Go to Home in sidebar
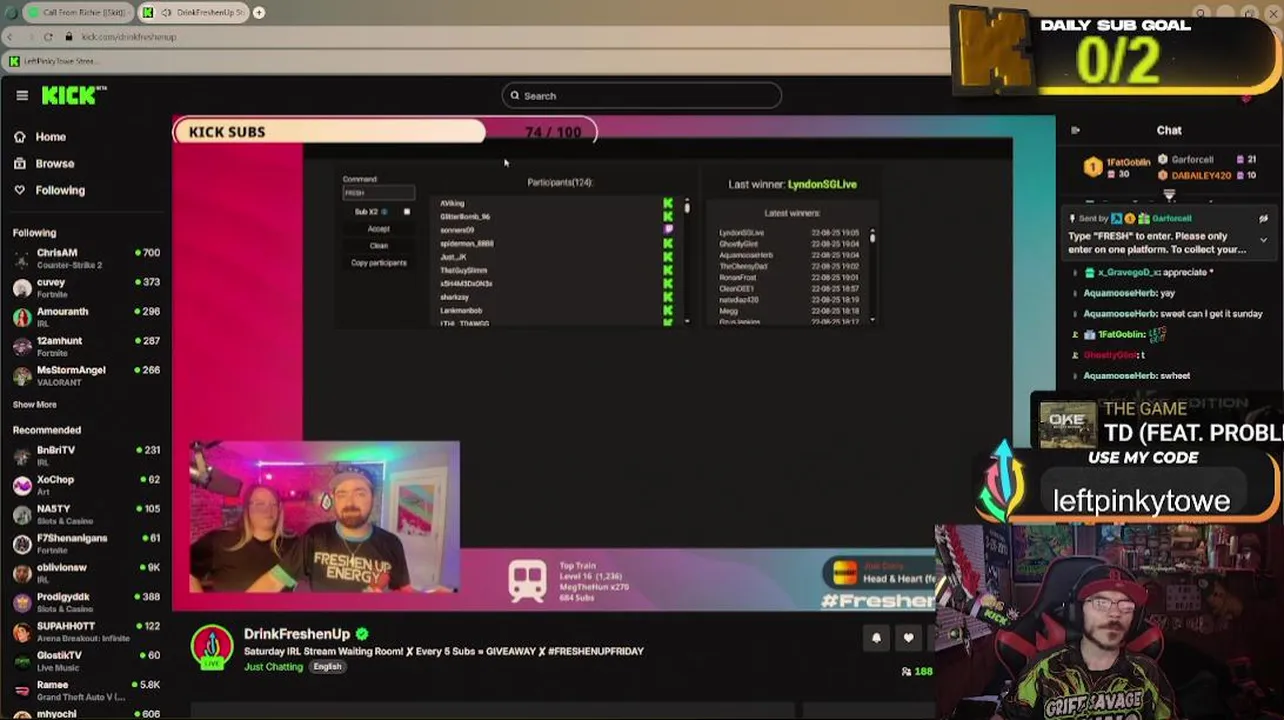 coord(50,137)
